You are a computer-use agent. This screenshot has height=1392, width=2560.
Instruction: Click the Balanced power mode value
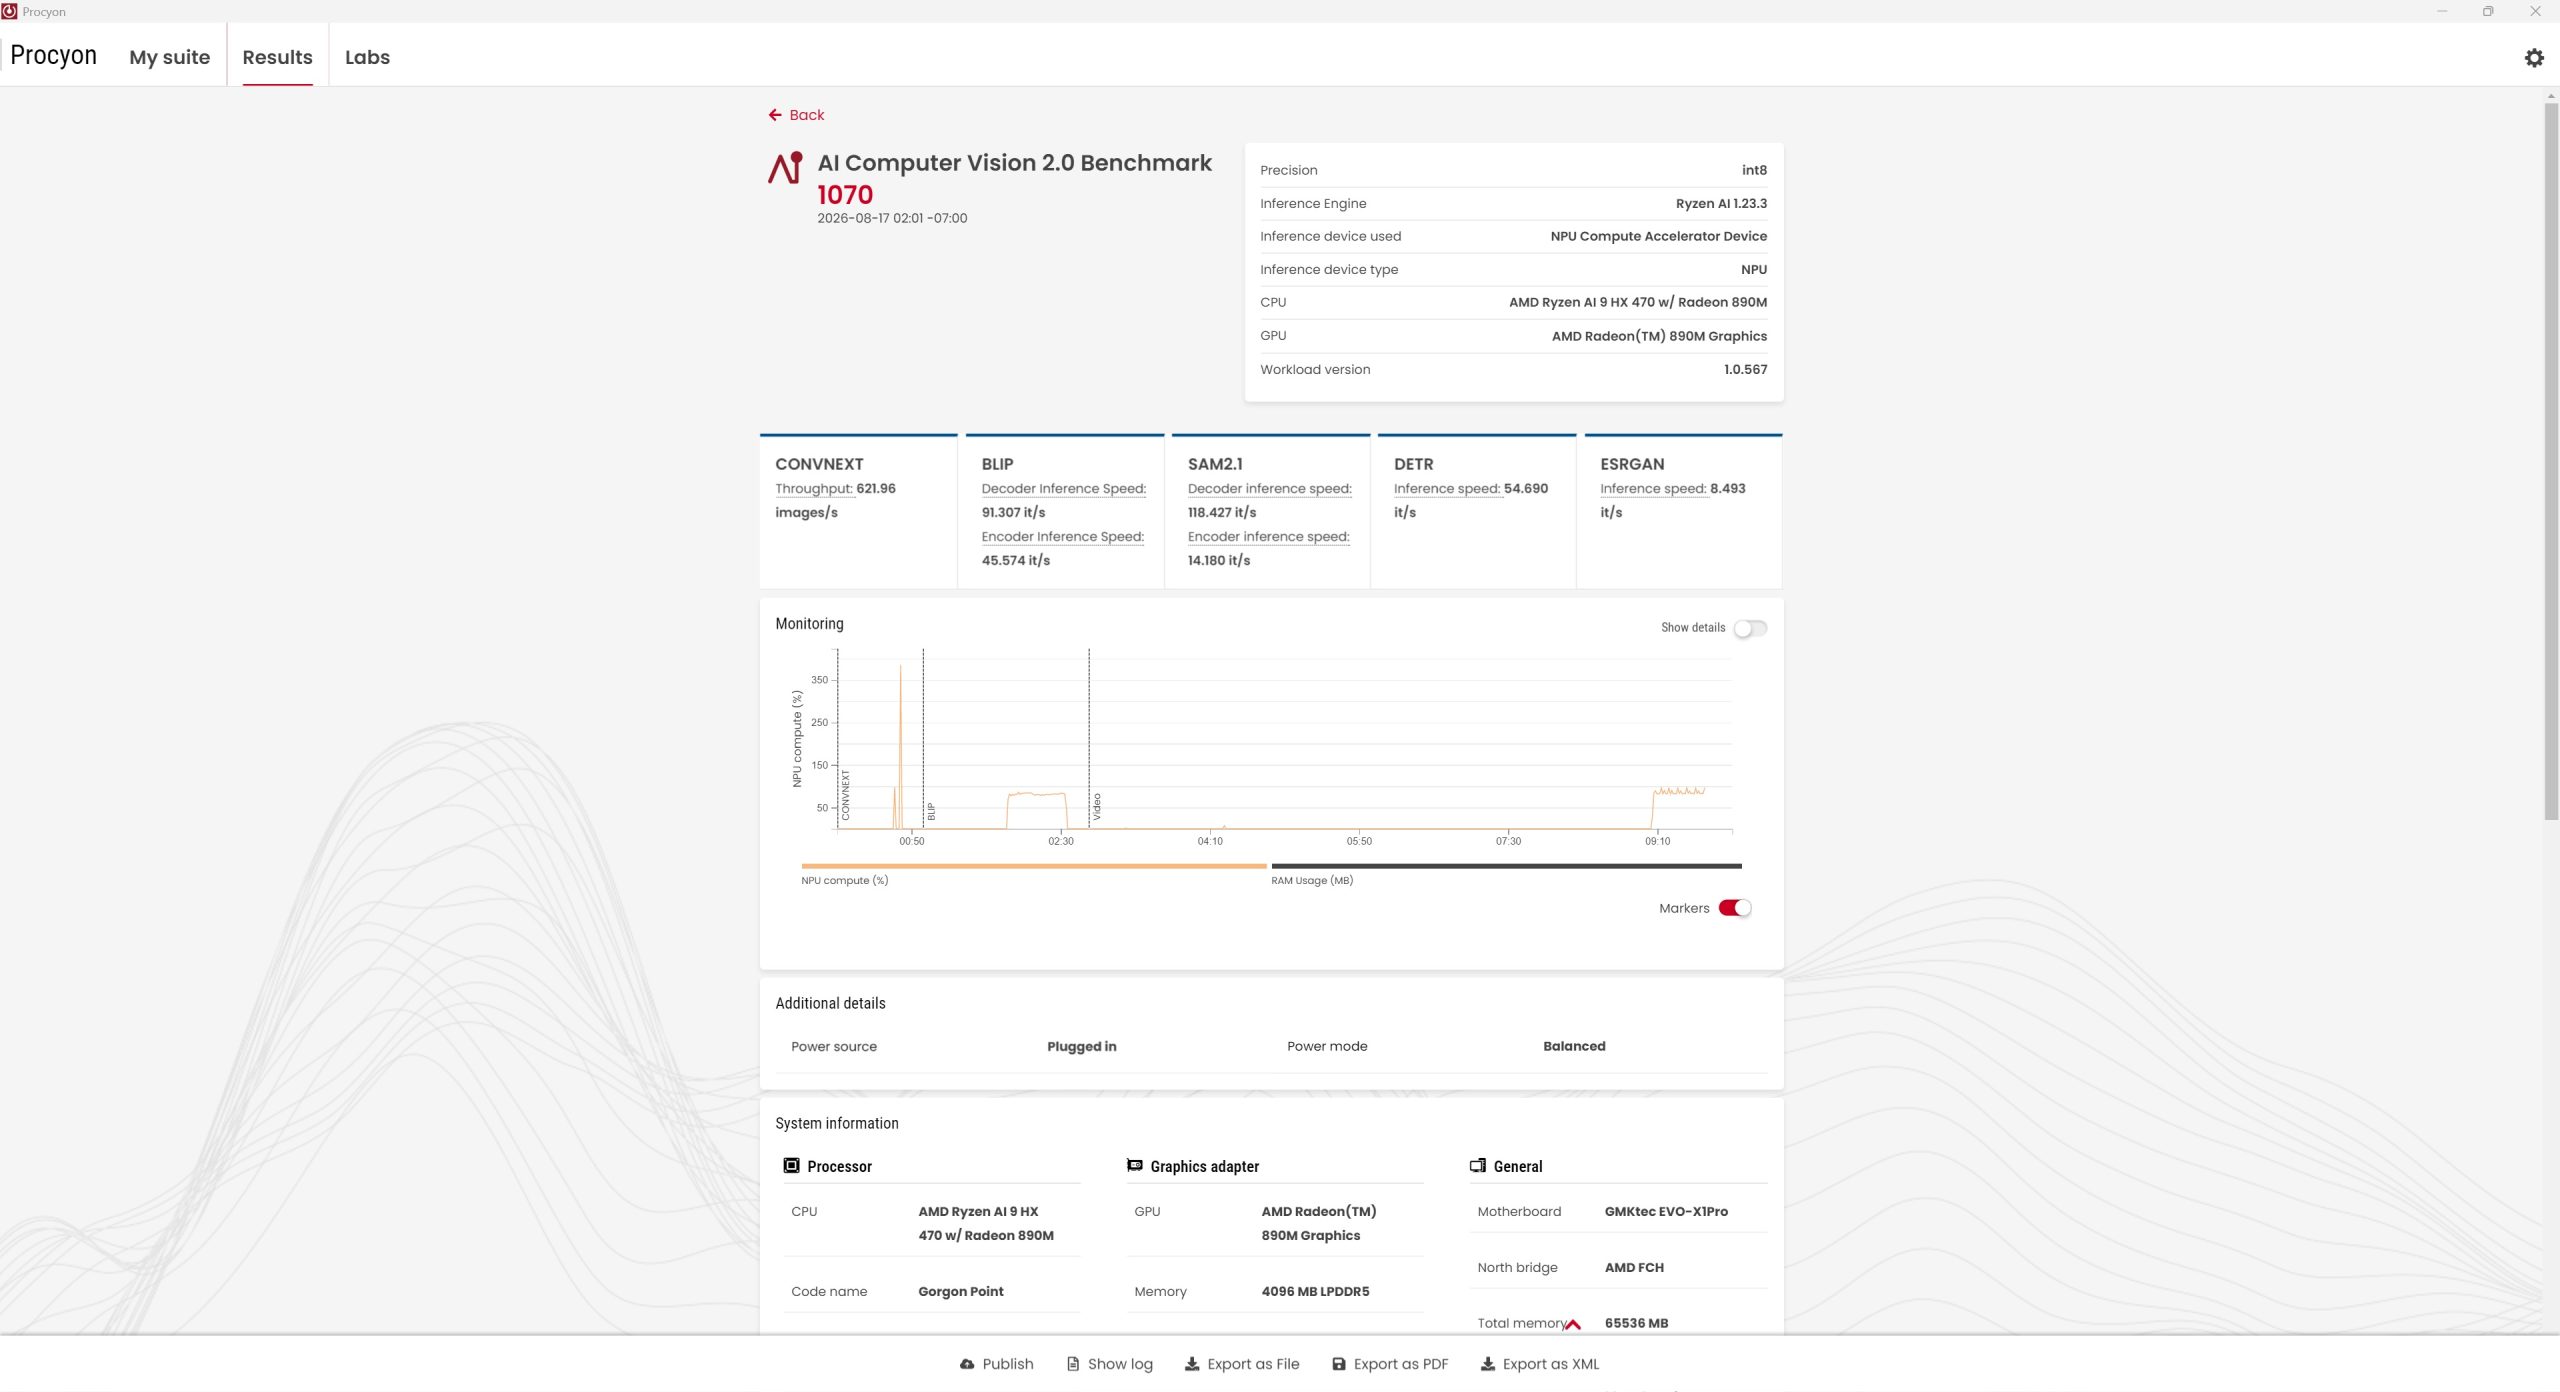[1574, 1046]
